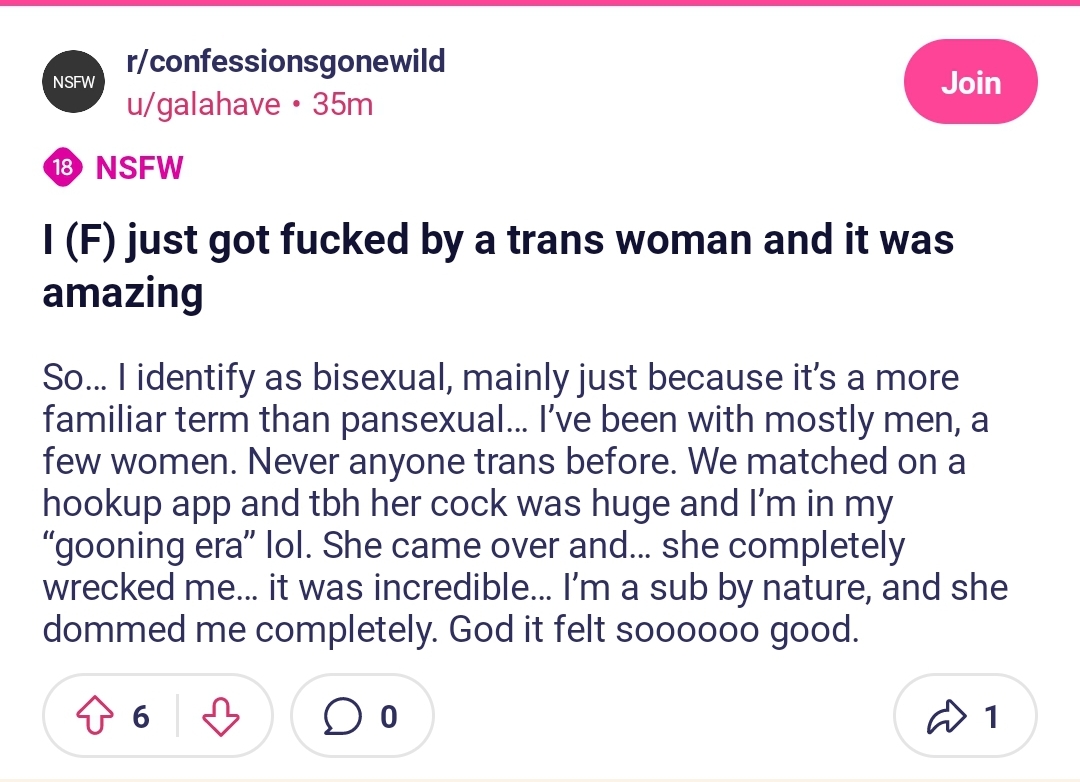Open the u/galahave user profile
The height and width of the screenshot is (782, 1080).
point(203,105)
